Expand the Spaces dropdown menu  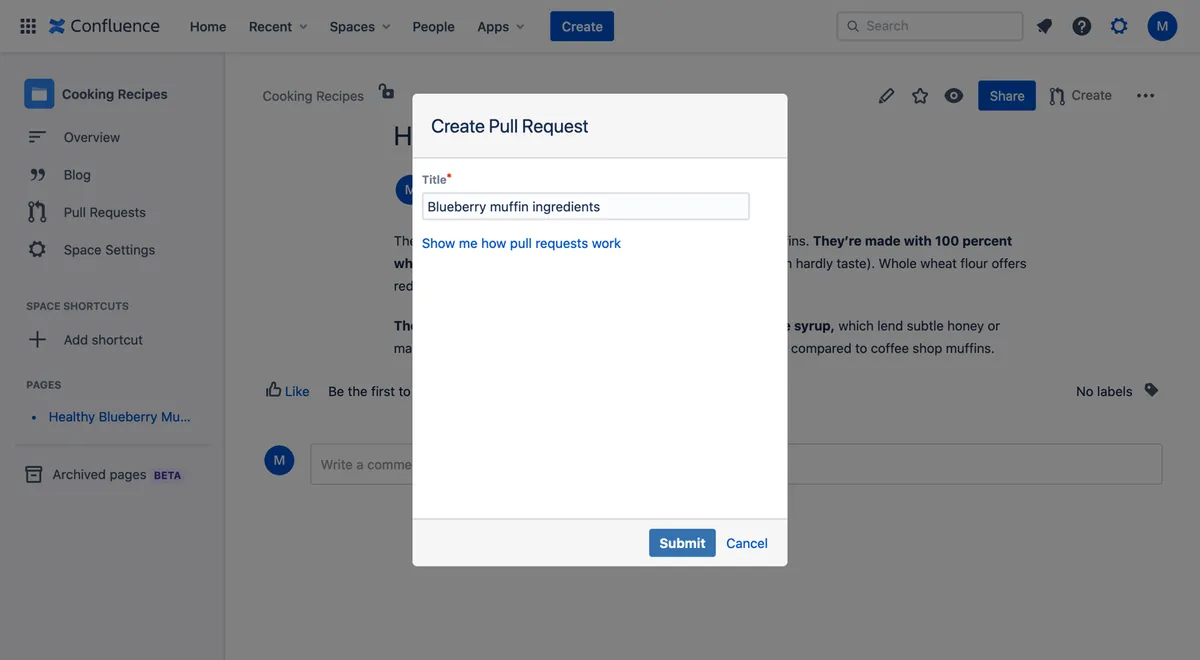click(x=360, y=26)
